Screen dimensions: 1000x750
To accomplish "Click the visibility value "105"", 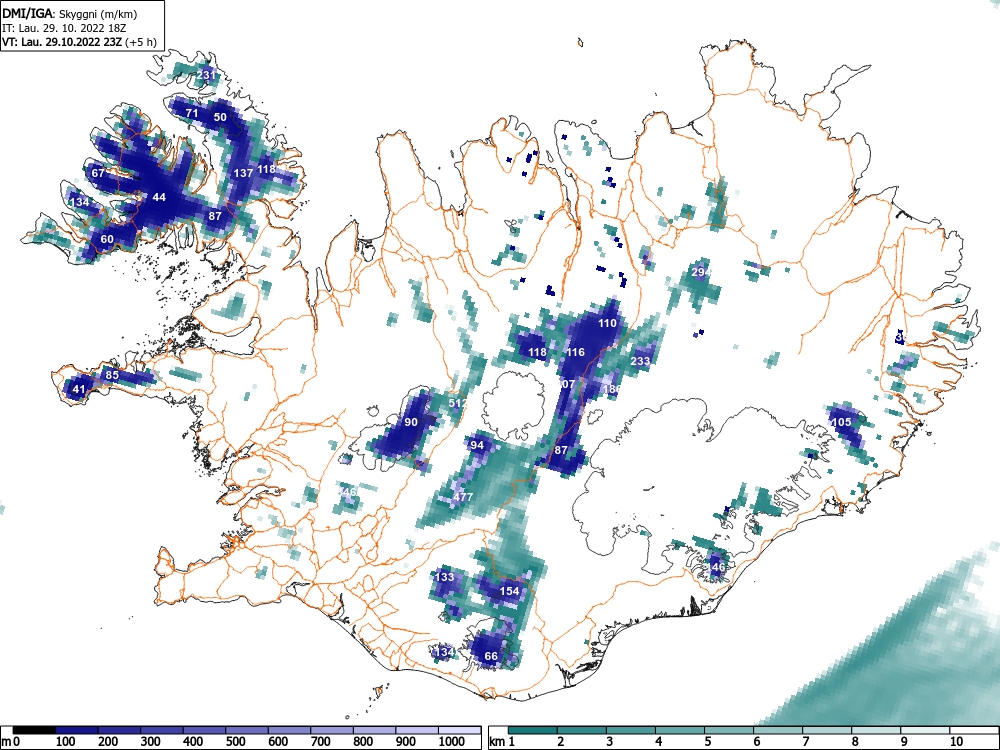I will (x=842, y=422).
